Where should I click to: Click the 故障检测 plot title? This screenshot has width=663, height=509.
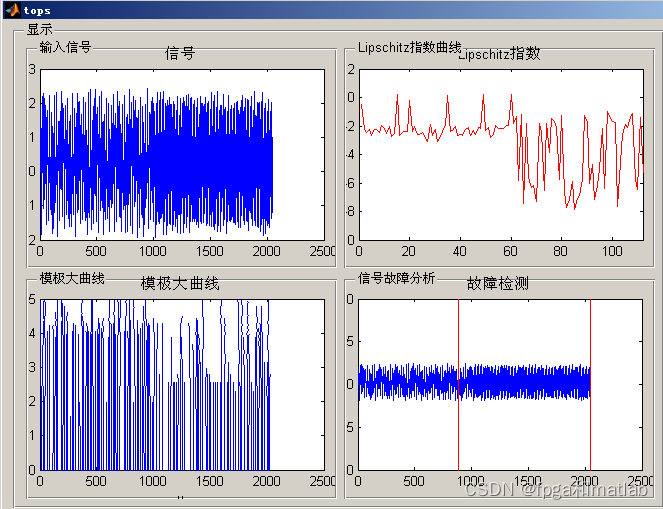(498, 284)
